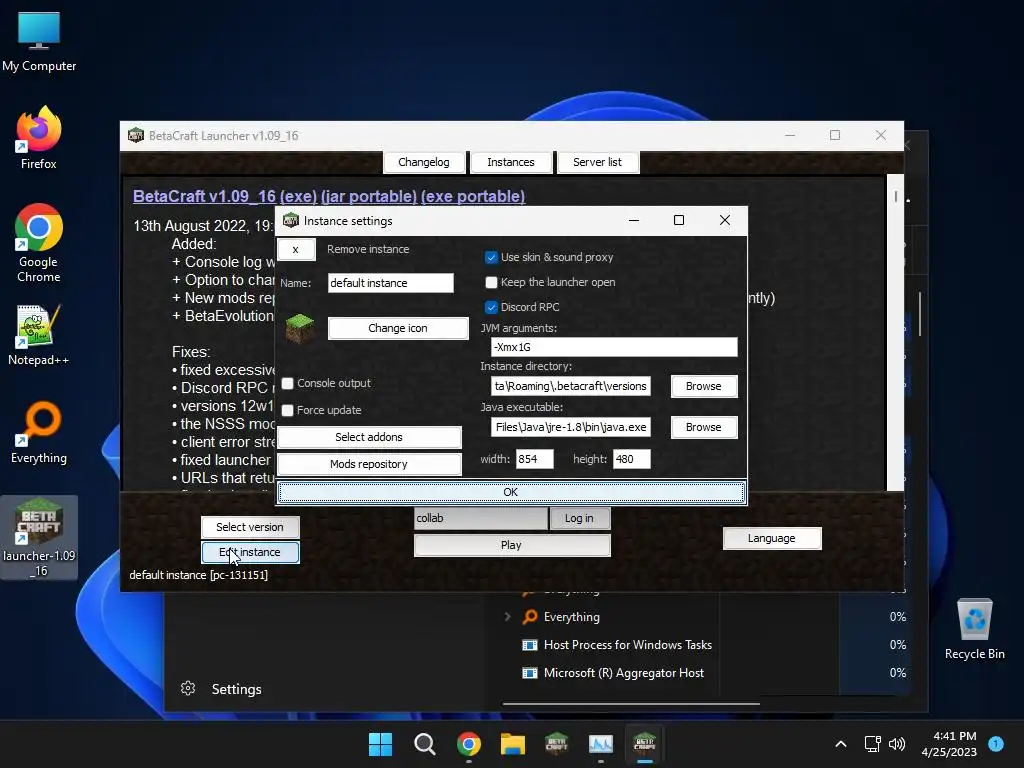This screenshot has width=1024, height=768.
Task: Open the notification badge in the tray
Action: point(996,743)
